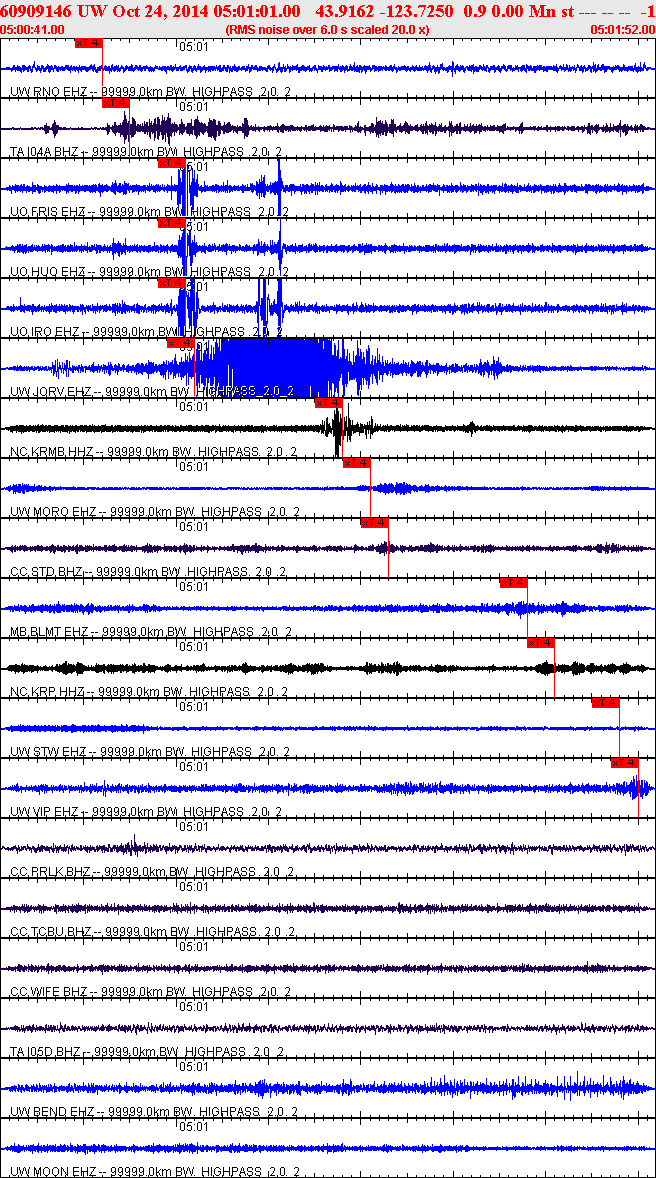
Task: Click the xT 4 pick flag on KRMB trace
Action: [328, 403]
